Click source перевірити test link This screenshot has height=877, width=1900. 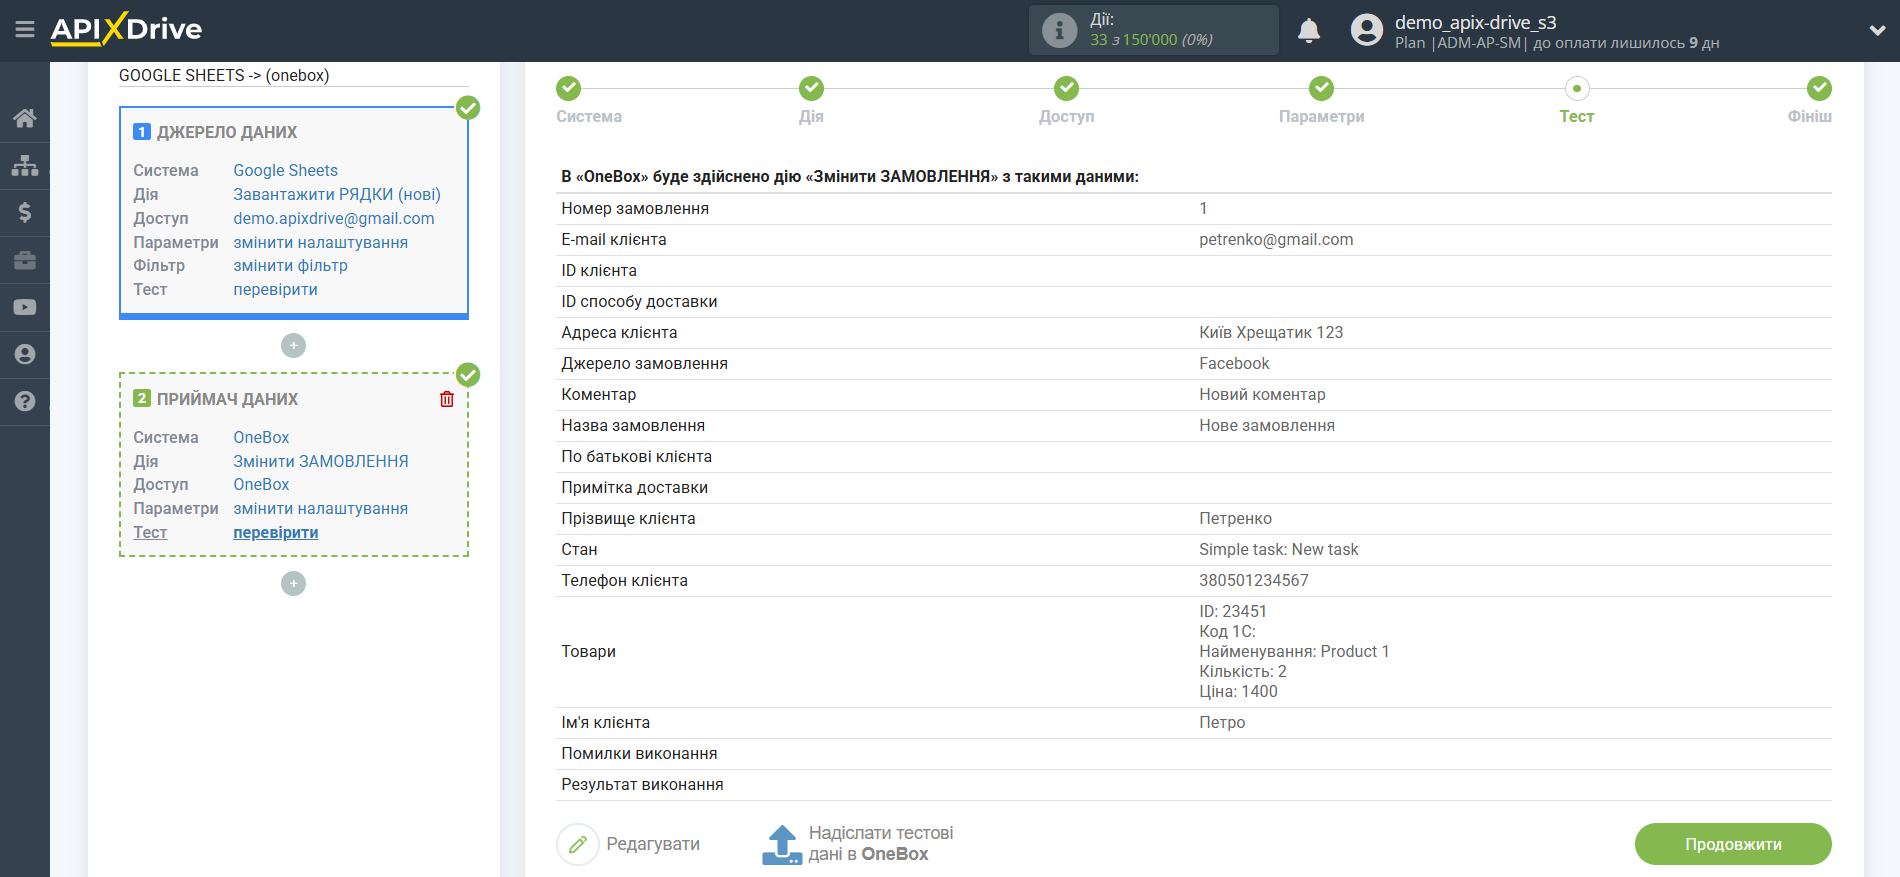pos(275,290)
